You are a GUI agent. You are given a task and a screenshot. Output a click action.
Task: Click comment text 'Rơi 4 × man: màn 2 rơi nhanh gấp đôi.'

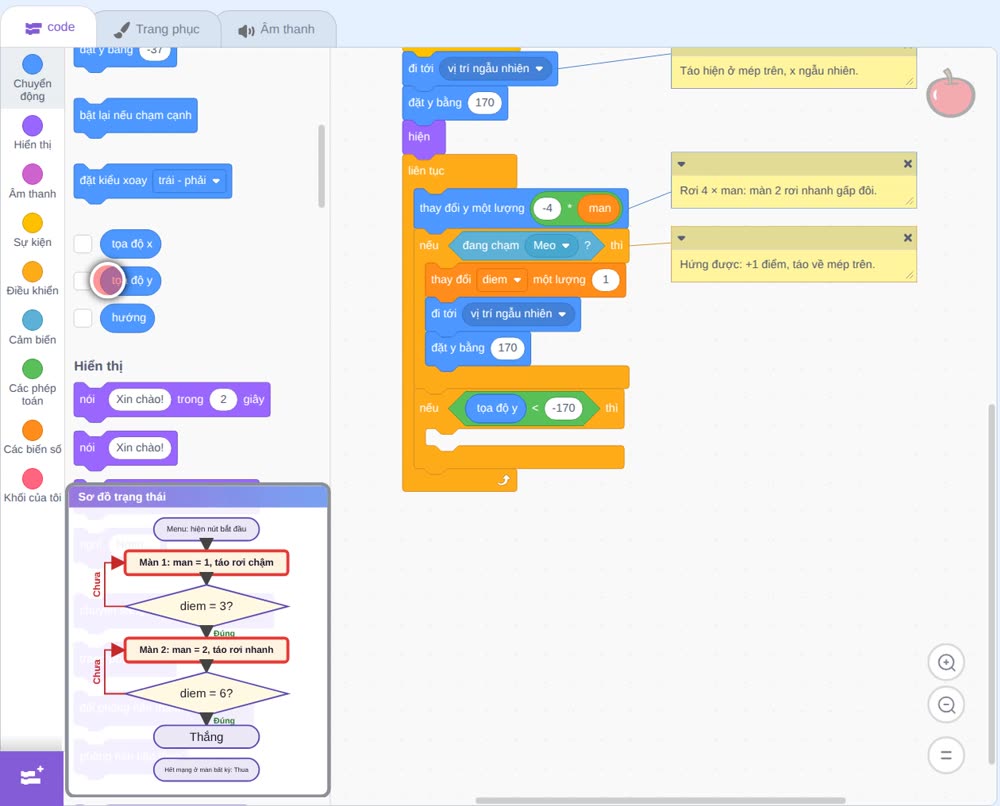777,191
